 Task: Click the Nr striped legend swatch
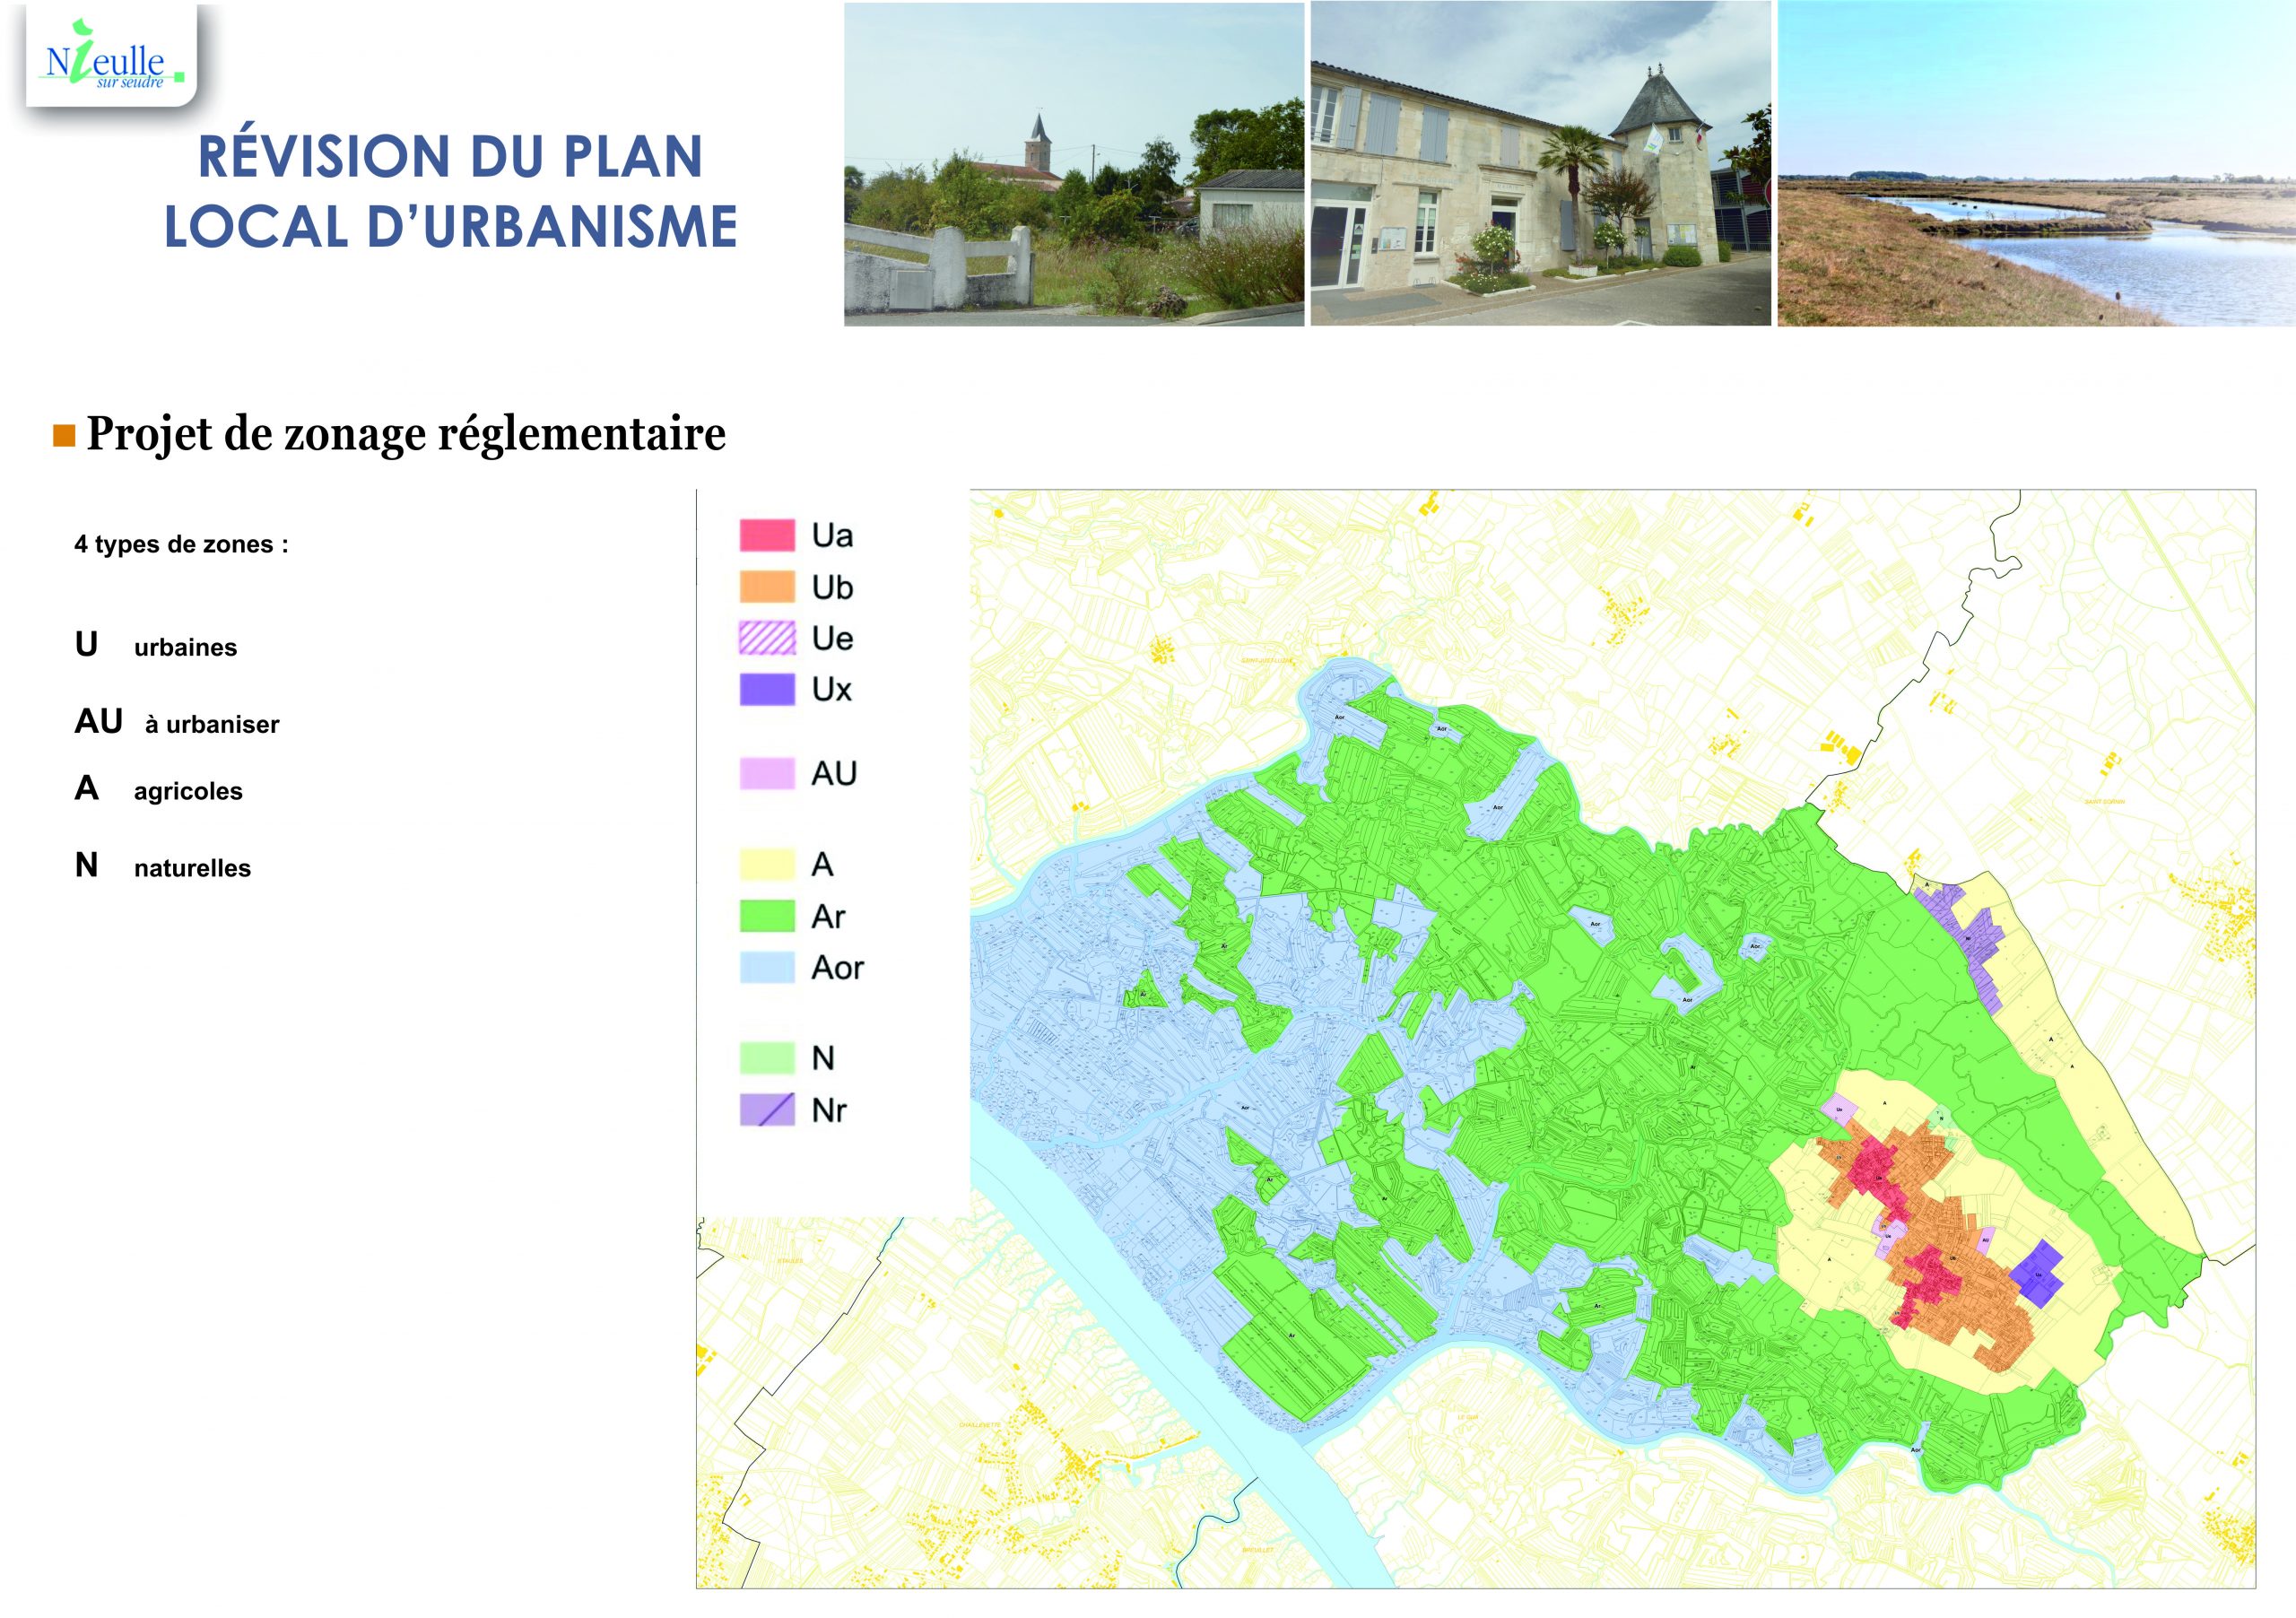tap(767, 1110)
